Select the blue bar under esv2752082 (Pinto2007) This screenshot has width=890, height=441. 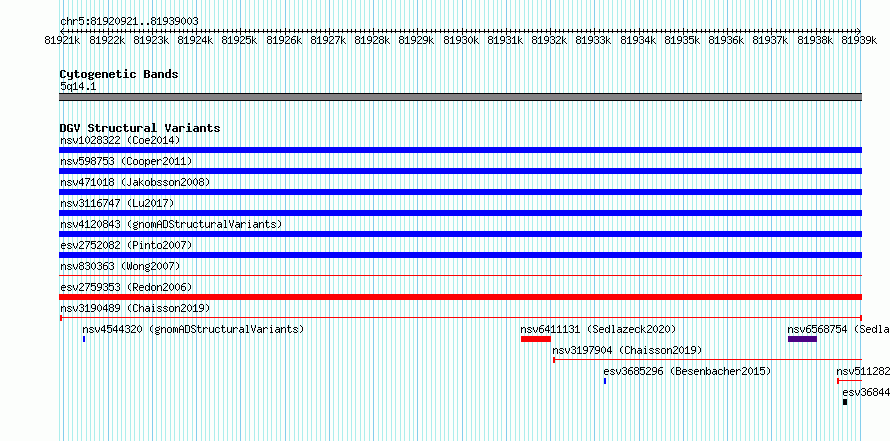[460, 255]
